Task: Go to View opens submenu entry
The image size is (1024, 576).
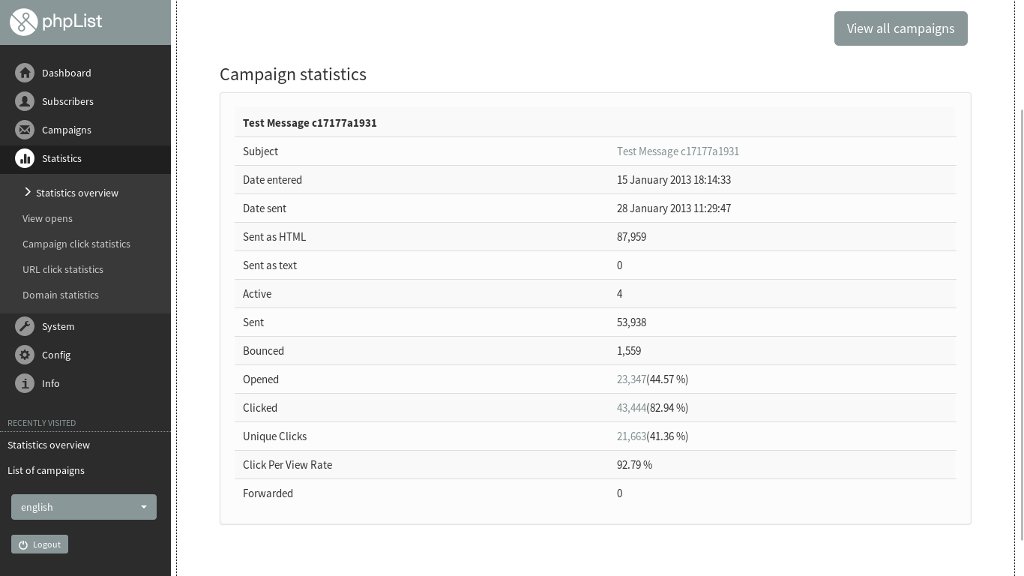Action: (x=47, y=218)
